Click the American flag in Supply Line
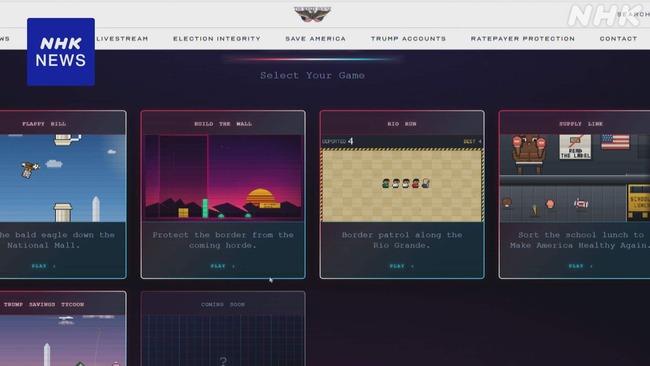Screen dimensions: 650x366 click(615, 141)
